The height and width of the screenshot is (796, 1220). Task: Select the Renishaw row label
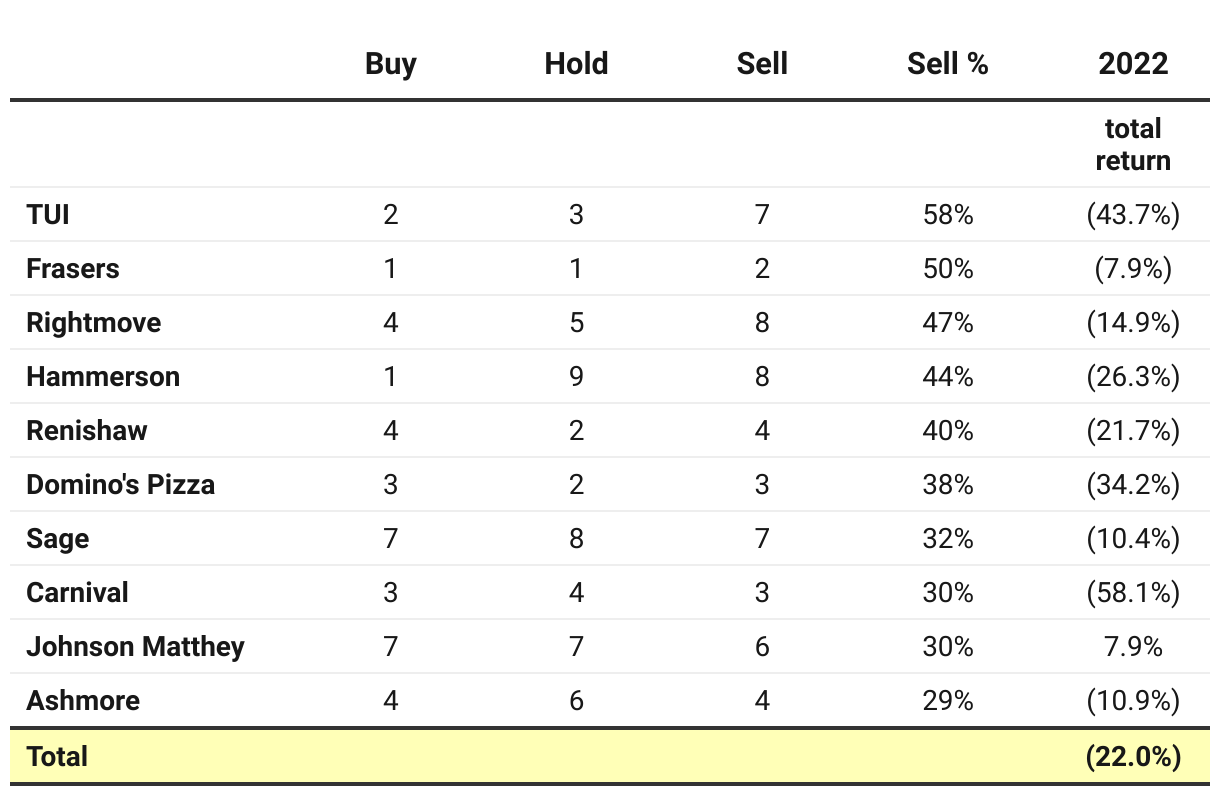pos(87,431)
